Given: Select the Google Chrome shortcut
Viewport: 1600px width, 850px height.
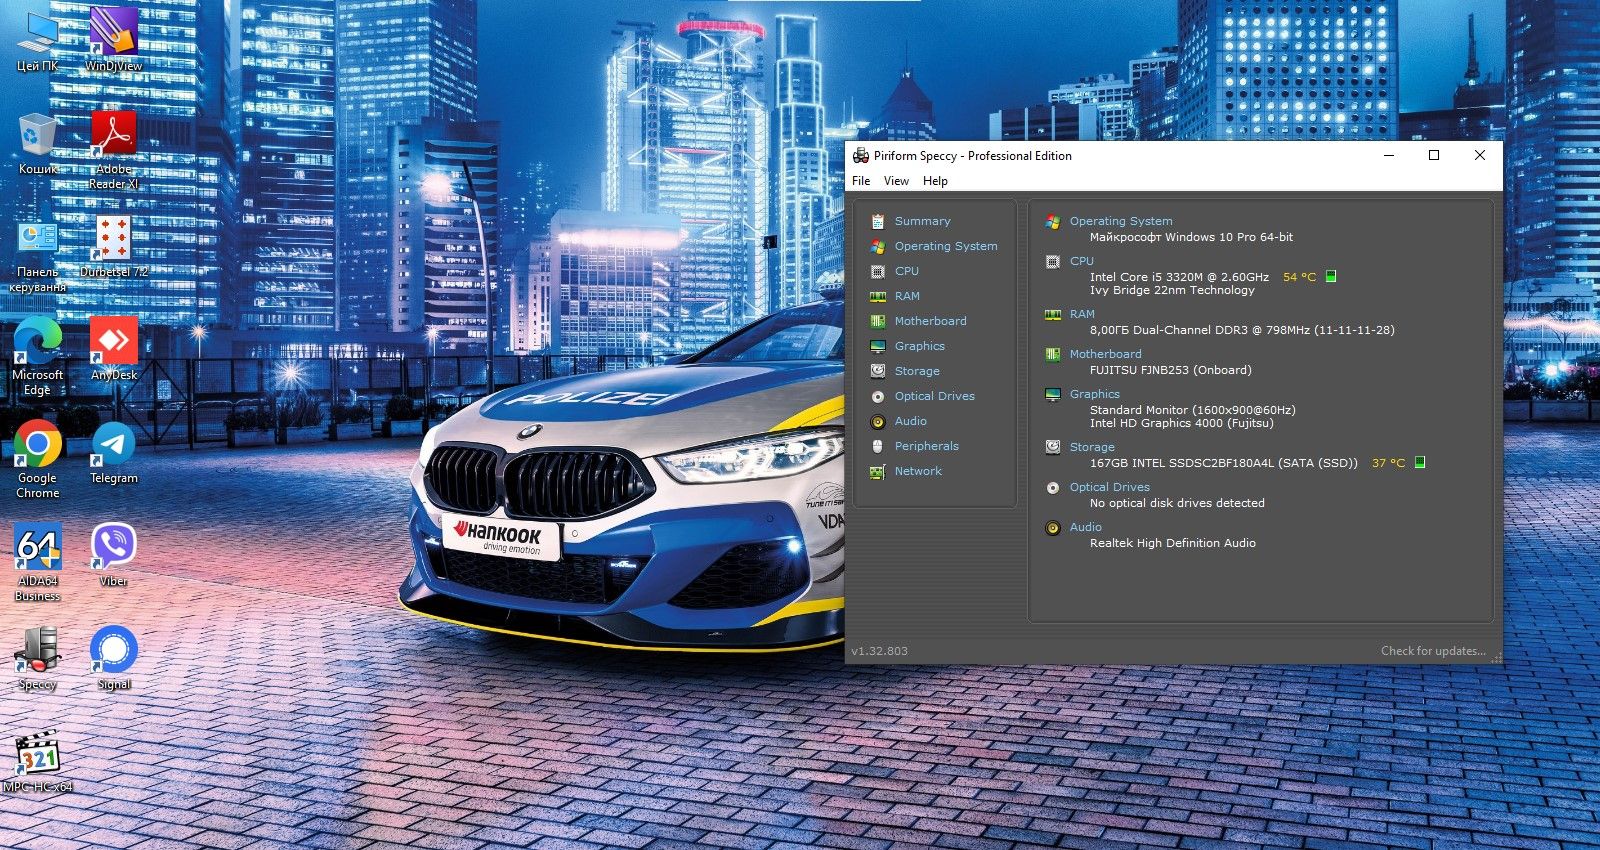Looking at the screenshot, I should (x=38, y=460).
